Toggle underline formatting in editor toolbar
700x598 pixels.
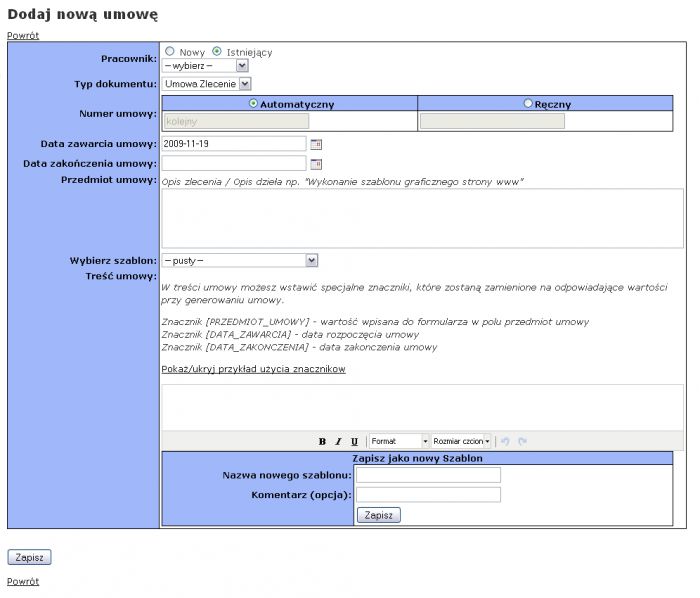coord(354,441)
